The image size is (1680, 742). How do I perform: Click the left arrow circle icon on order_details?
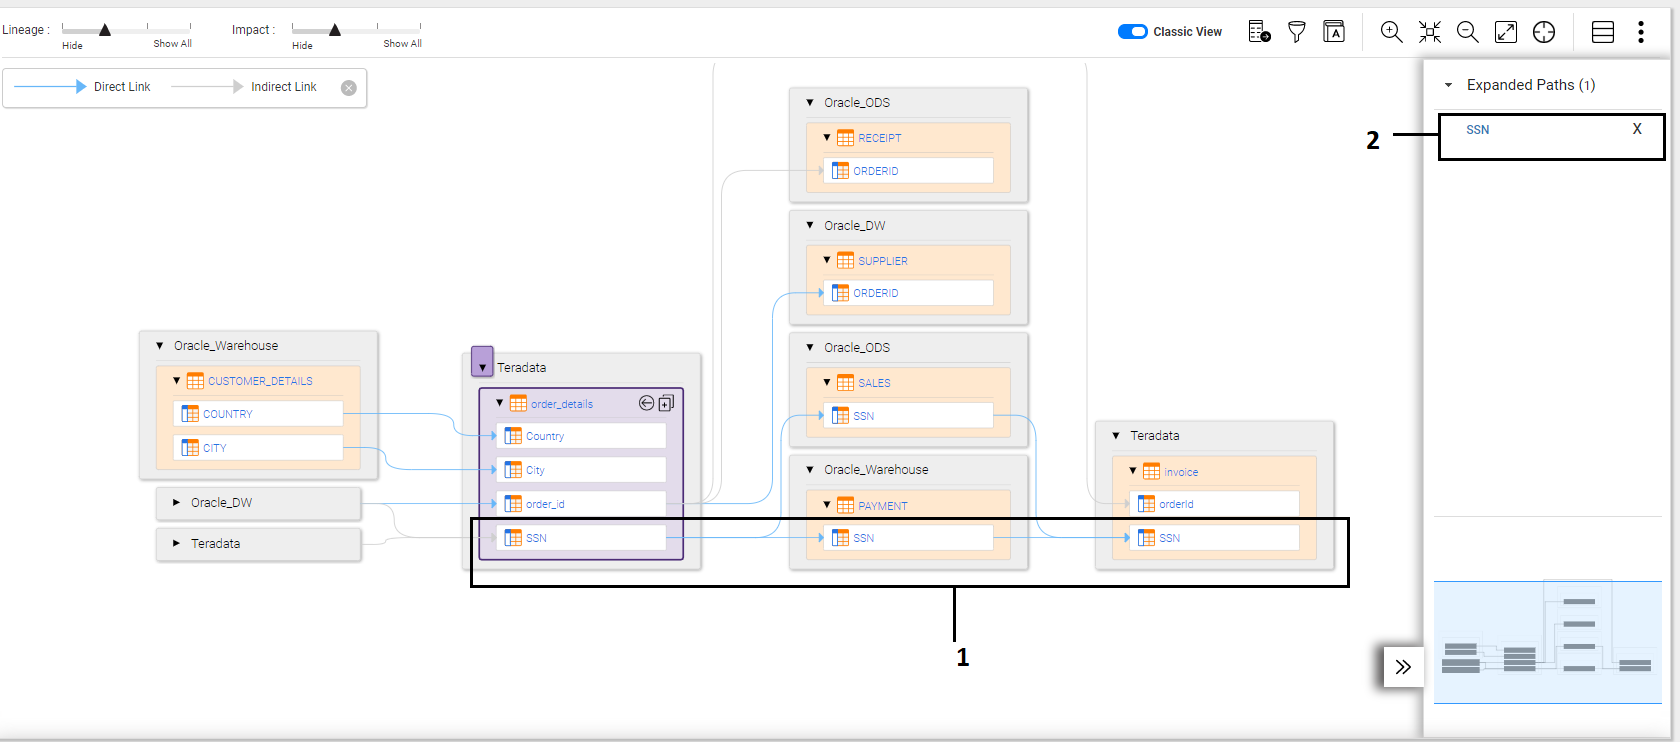(x=647, y=403)
